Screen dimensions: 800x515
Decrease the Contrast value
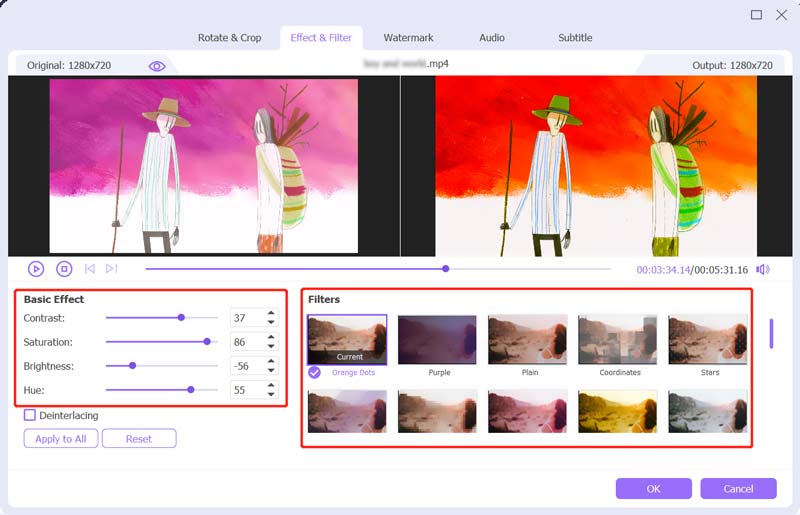[x=271, y=322]
